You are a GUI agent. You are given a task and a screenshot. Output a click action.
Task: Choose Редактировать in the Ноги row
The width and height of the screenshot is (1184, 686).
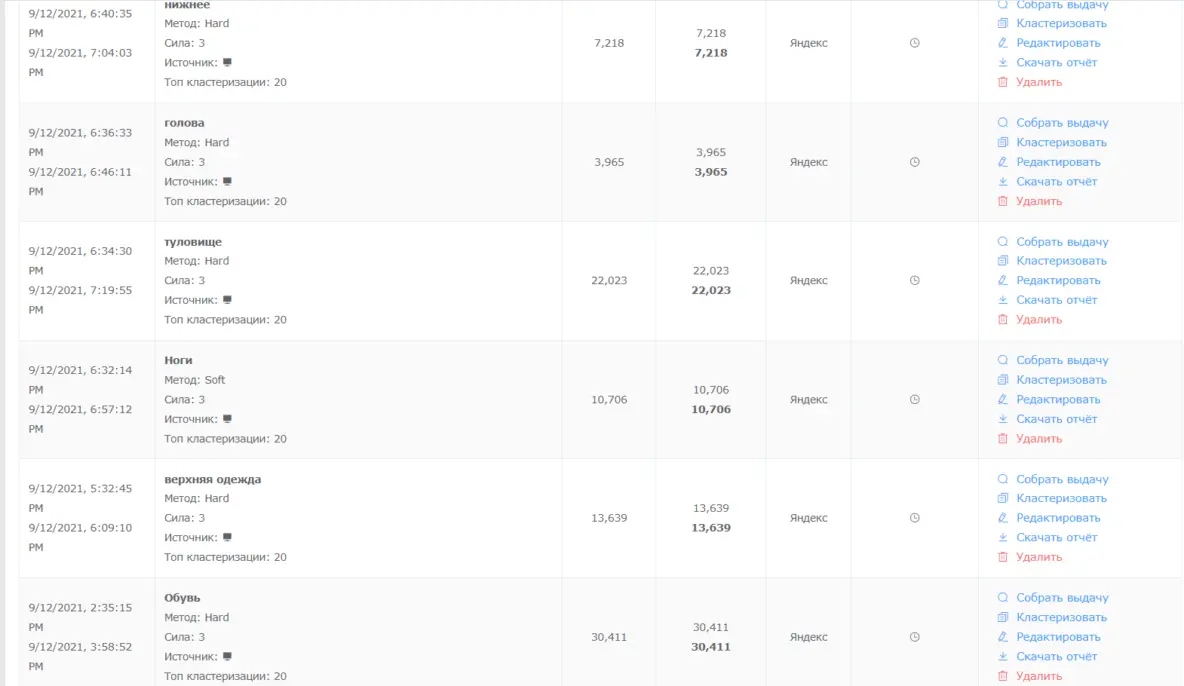coord(1058,400)
